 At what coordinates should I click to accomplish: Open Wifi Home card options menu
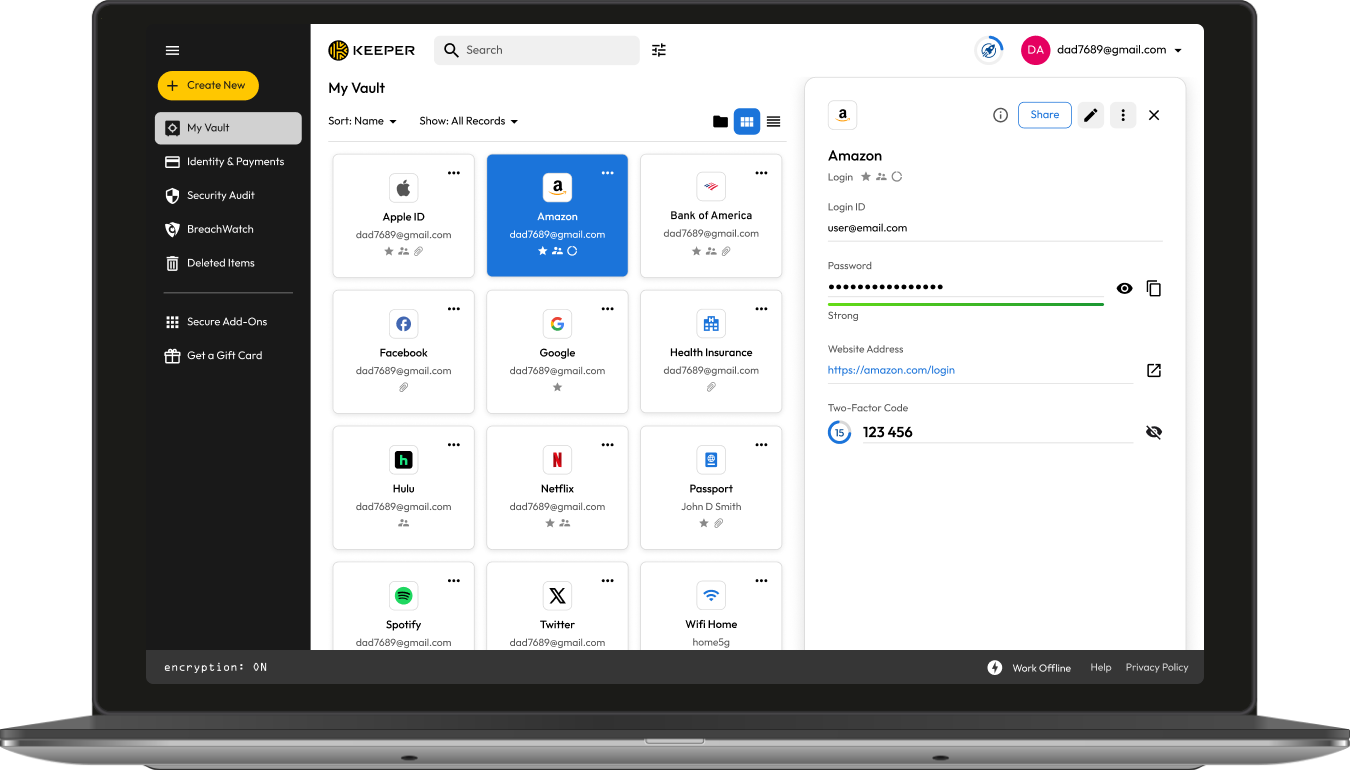click(761, 581)
